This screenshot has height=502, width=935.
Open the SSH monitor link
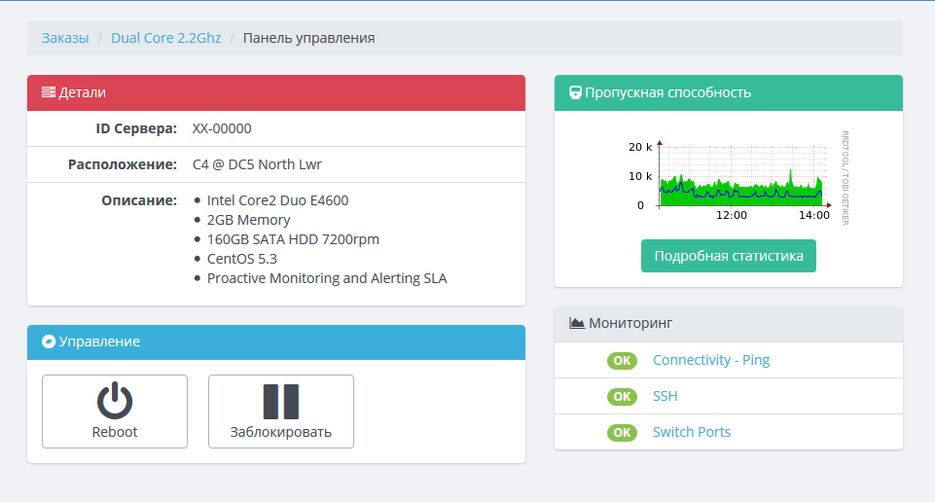click(x=665, y=396)
